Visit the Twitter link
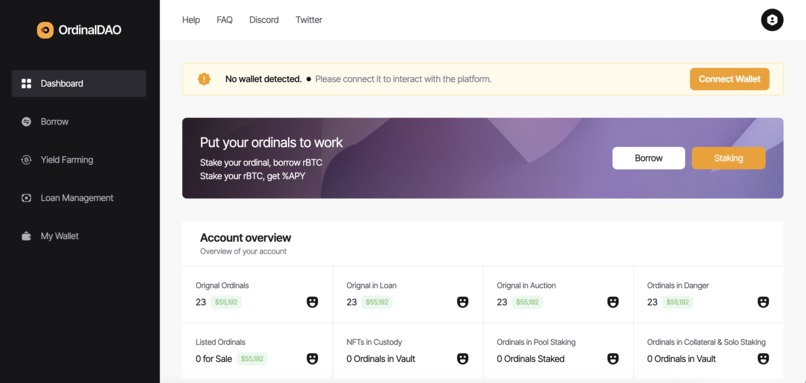The image size is (806, 383). coord(309,20)
